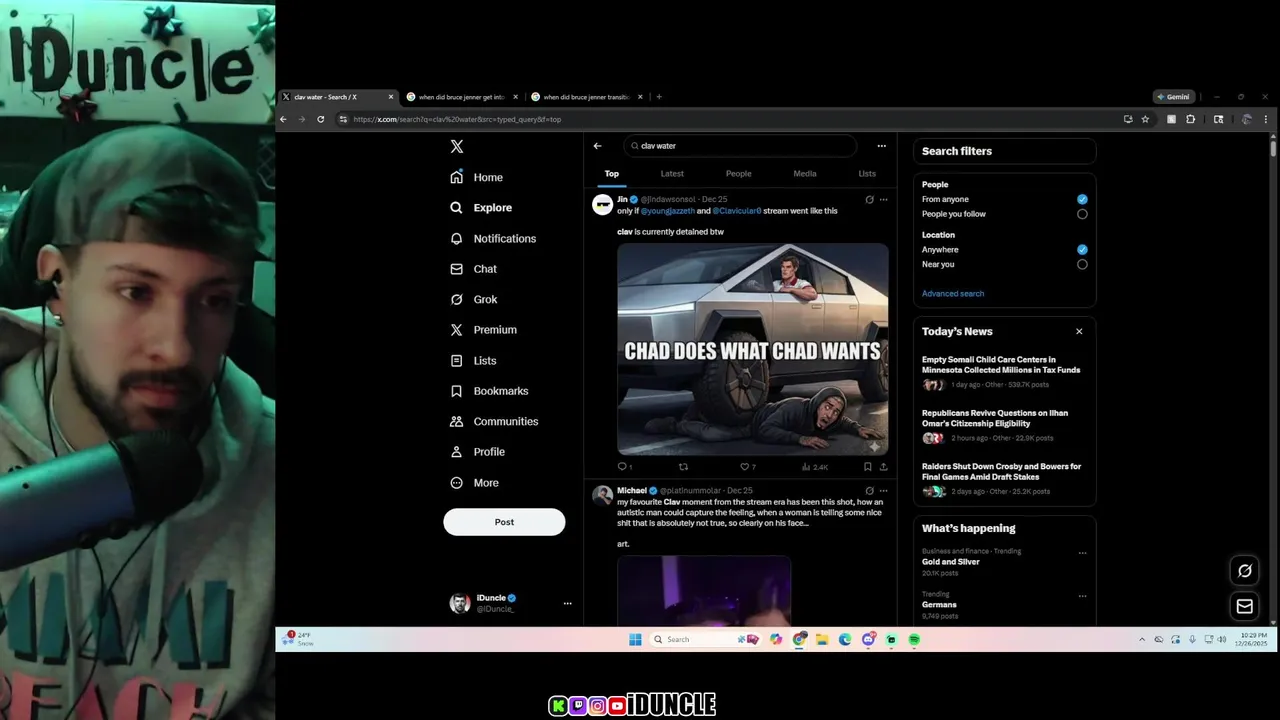Share Jin's Cybertruck post

point(883,467)
